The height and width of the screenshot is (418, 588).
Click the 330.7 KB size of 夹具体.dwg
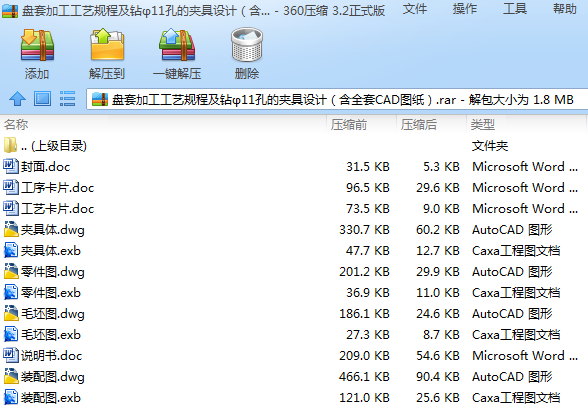point(364,229)
